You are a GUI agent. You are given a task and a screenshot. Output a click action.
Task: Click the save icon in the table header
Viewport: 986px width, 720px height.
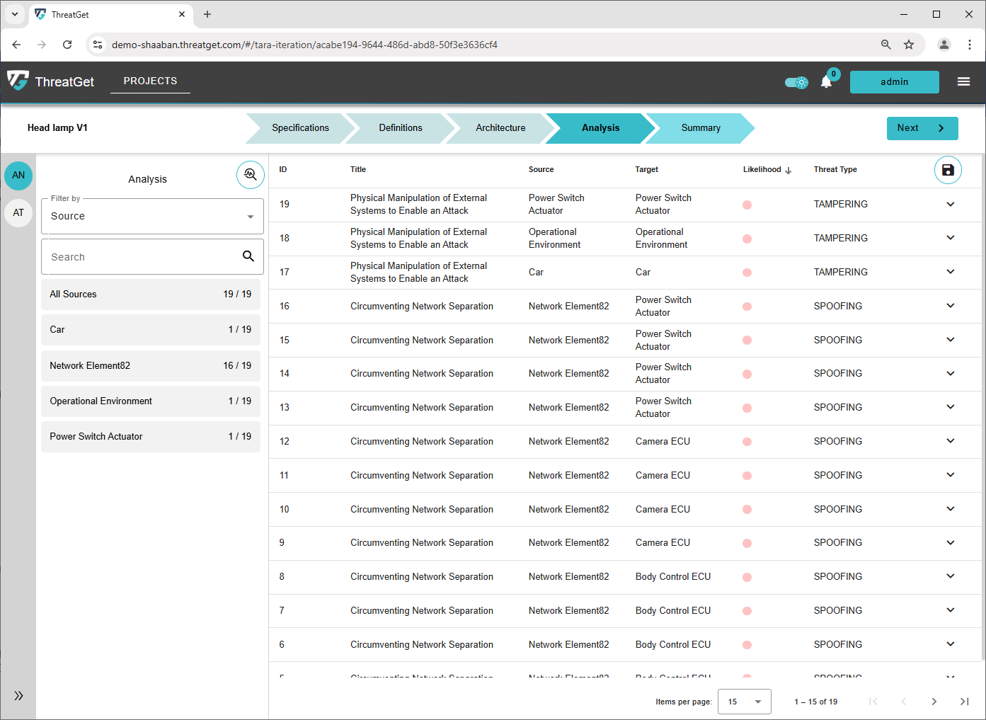[946, 169]
